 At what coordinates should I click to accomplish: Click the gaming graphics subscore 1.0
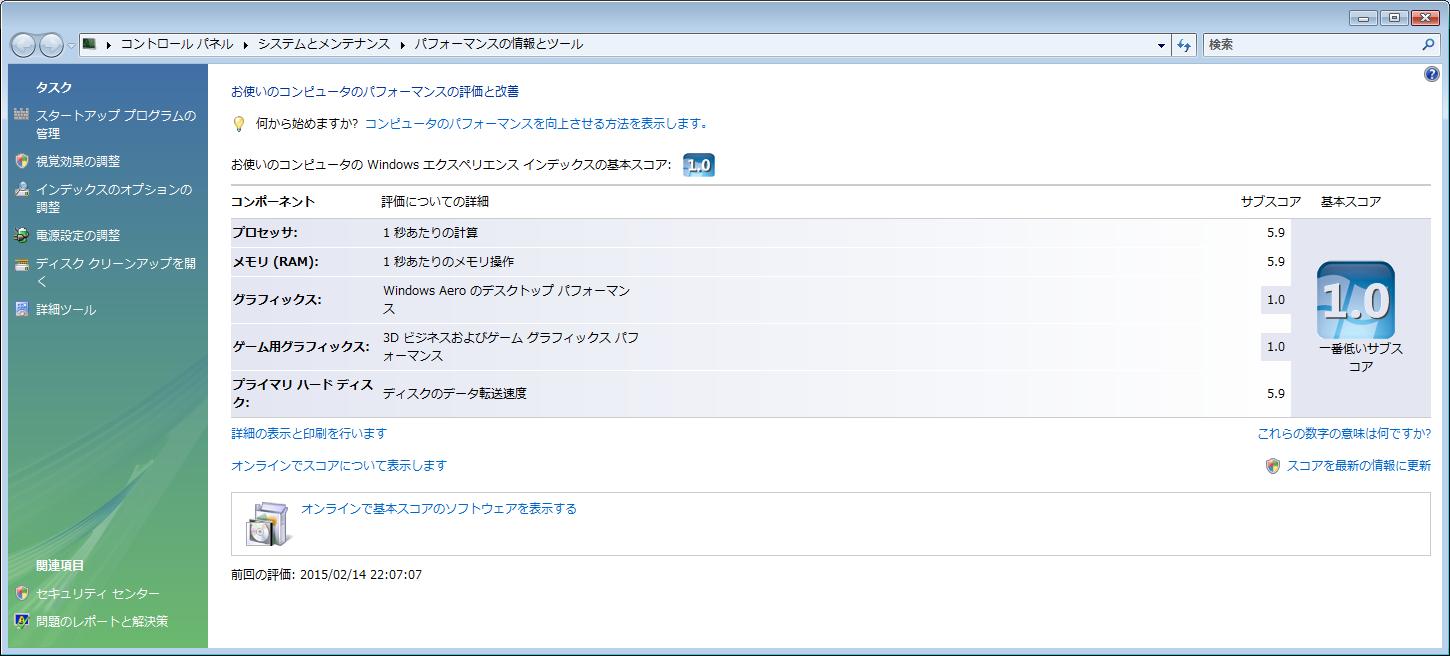click(1275, 347)
